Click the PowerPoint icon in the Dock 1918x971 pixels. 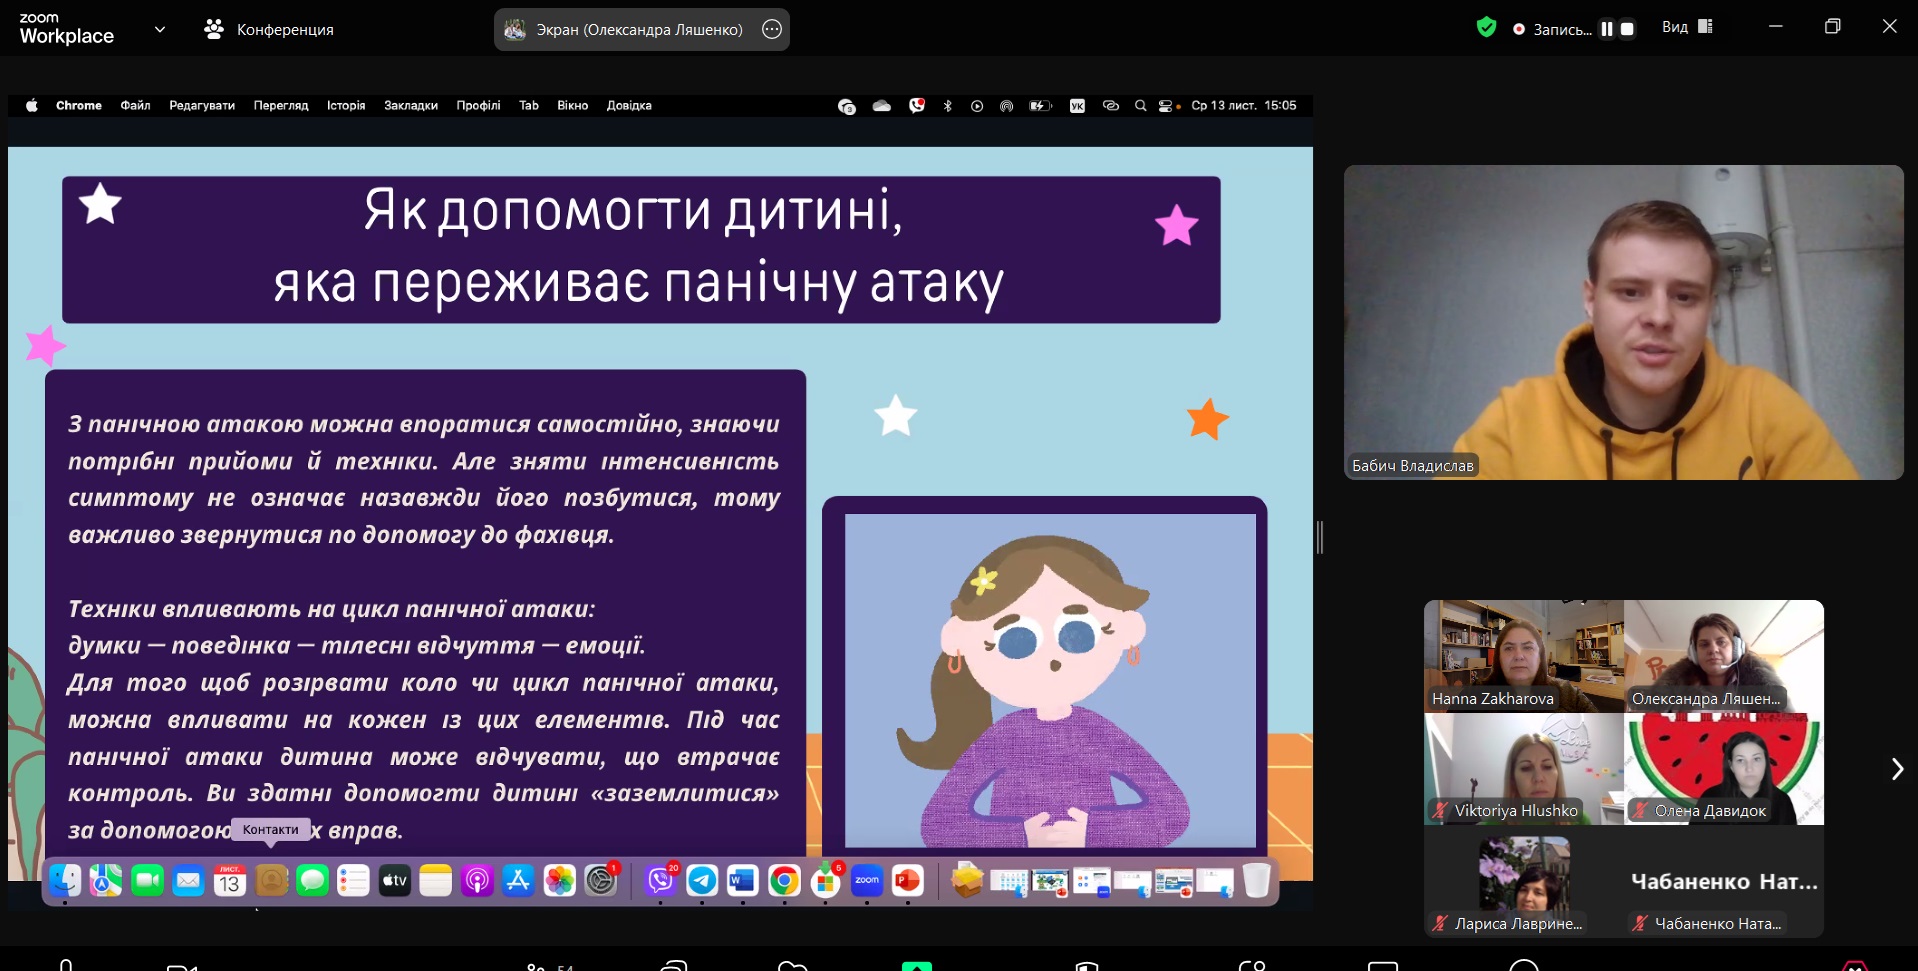(x=907, y=880)
